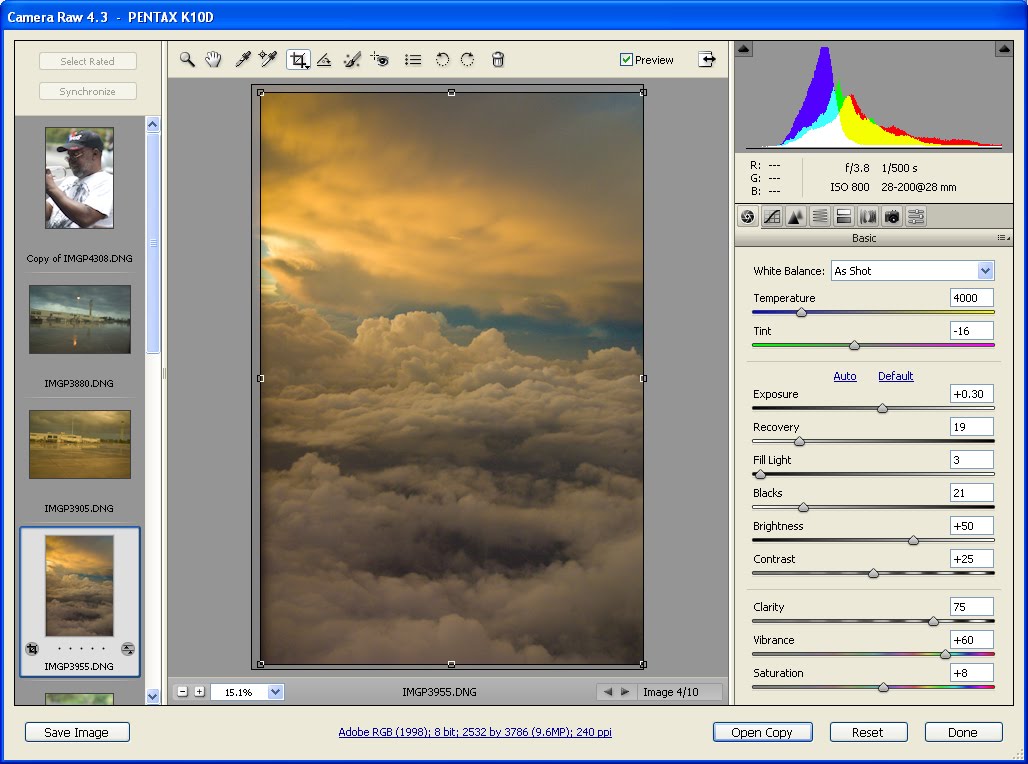Select the IMGP3905.DNG thumbnail
Viewport: 1028px width, 764px height.
80,445
